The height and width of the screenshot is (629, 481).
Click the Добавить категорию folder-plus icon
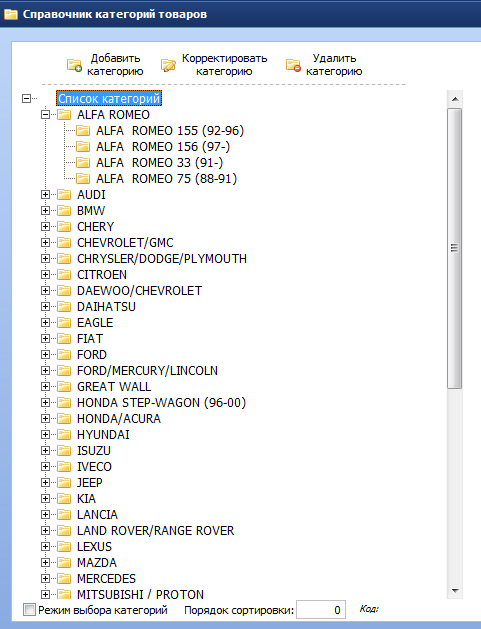click(x=74, y=65)
